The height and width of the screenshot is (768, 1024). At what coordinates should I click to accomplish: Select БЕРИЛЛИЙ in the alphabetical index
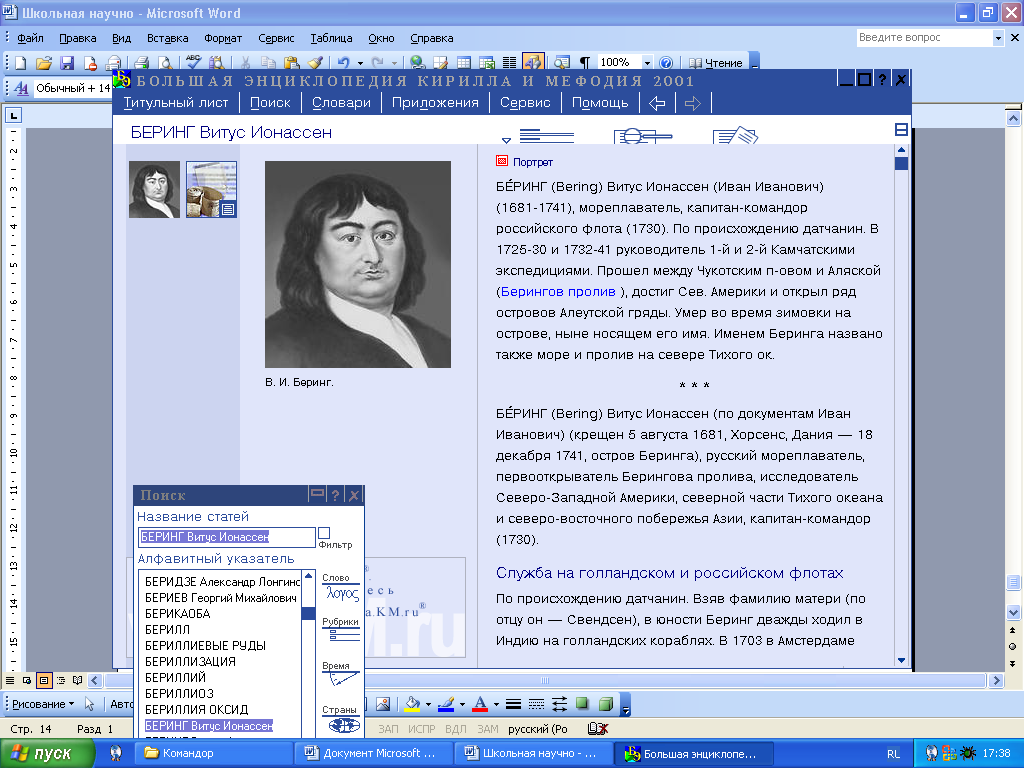click(x=175, y=677)
